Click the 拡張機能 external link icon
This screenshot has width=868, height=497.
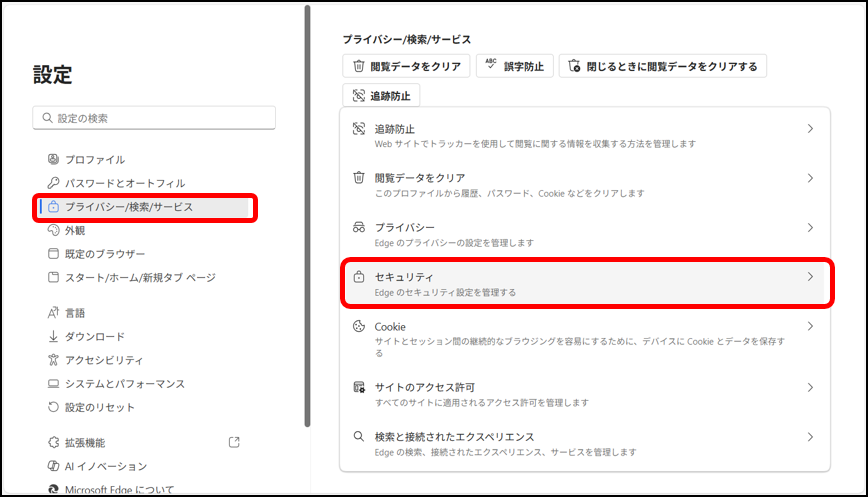pyautogui.click(x=234, y=442)
